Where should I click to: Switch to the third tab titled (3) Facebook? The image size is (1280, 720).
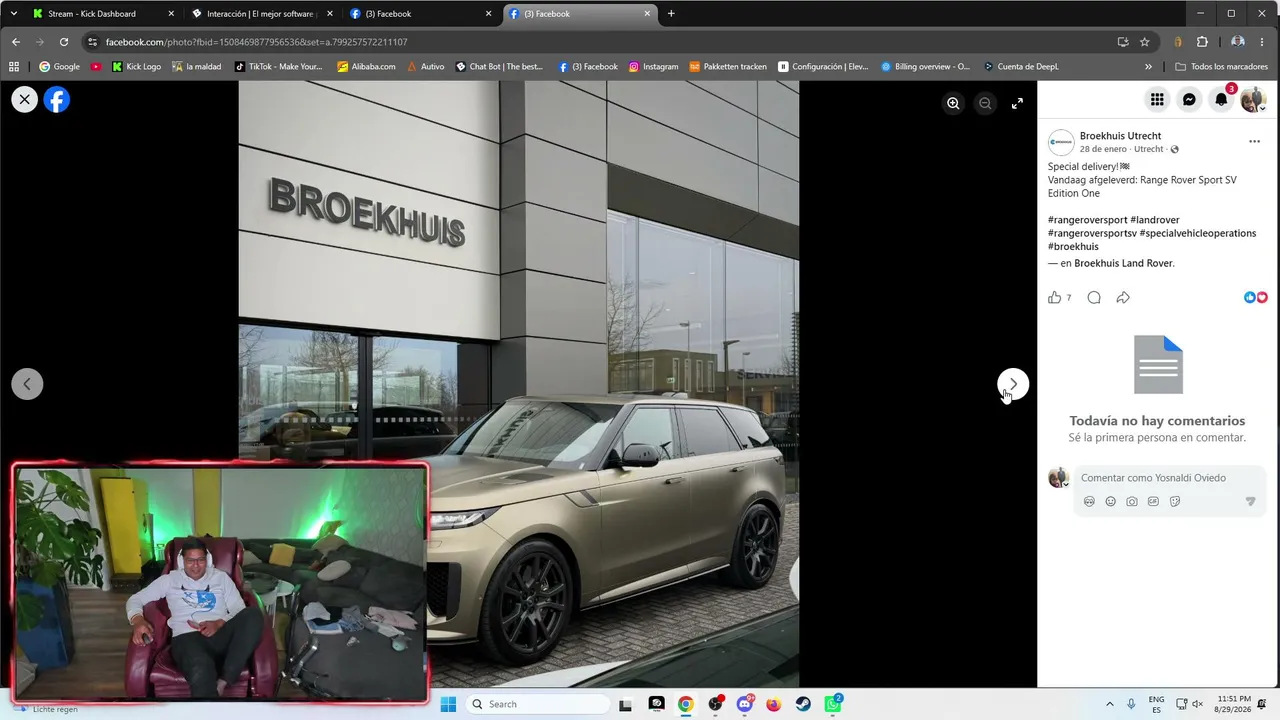click(421, 14)
